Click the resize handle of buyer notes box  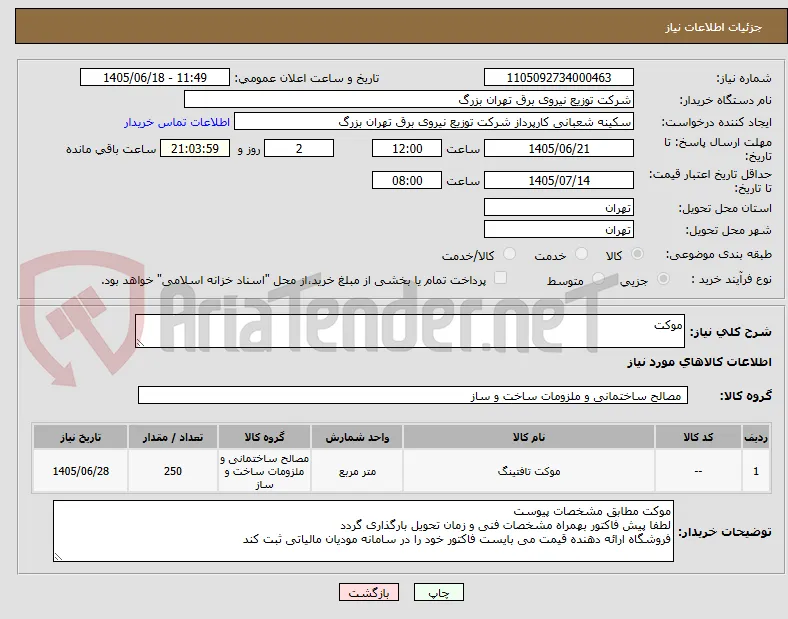pos(58,557)
